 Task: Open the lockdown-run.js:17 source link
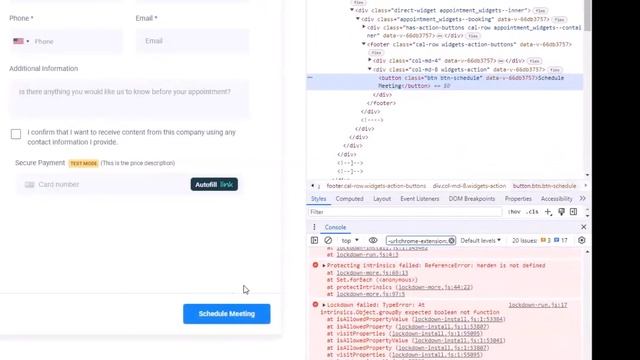click(538, 305)
